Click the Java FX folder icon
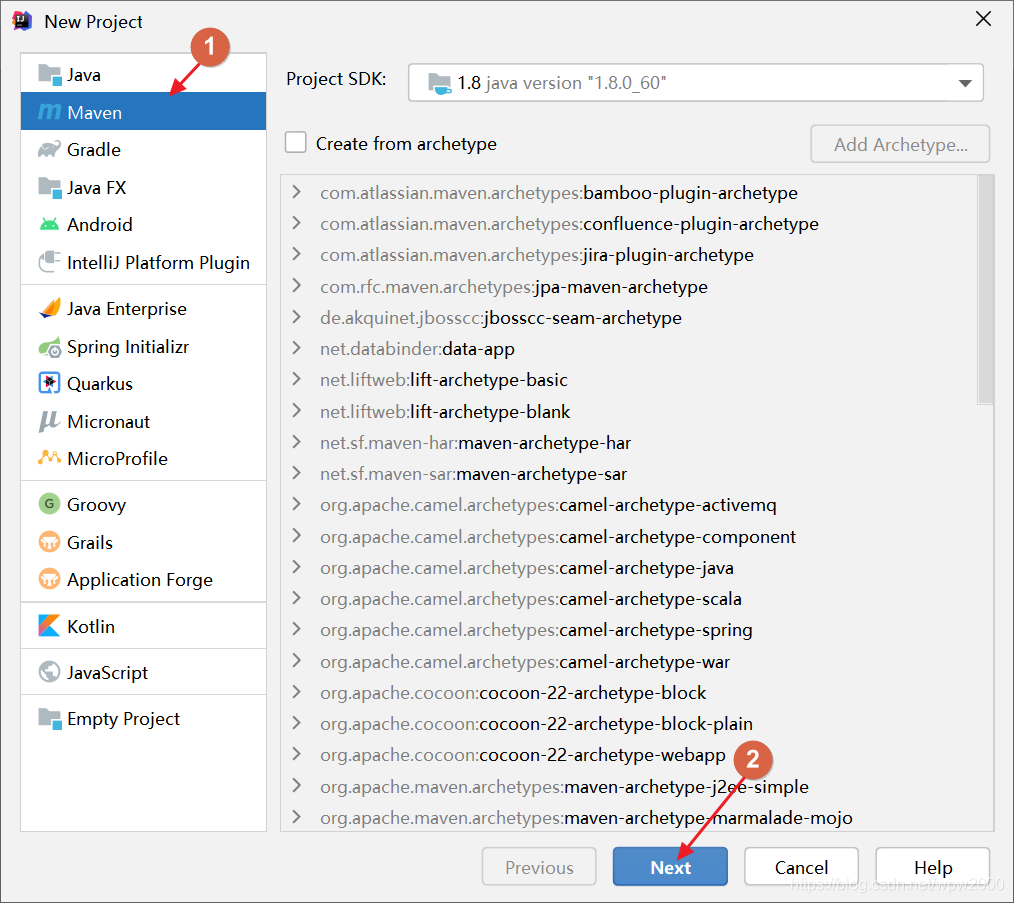 50,188
